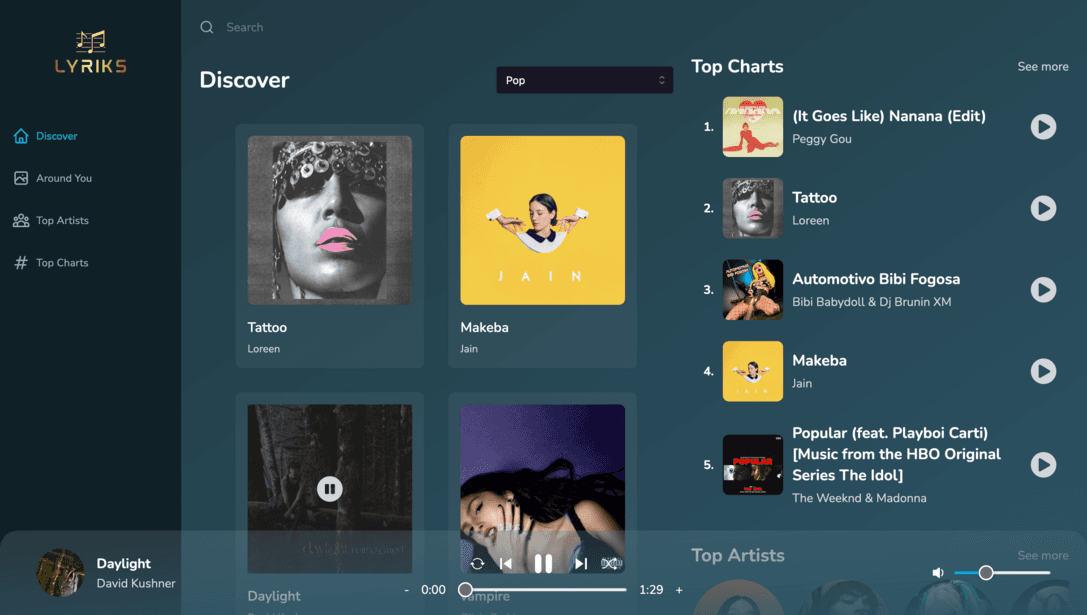Screen dimensions: 1087x615
Task: Toggle repeat mode in player
Action: tap(477, 564)
